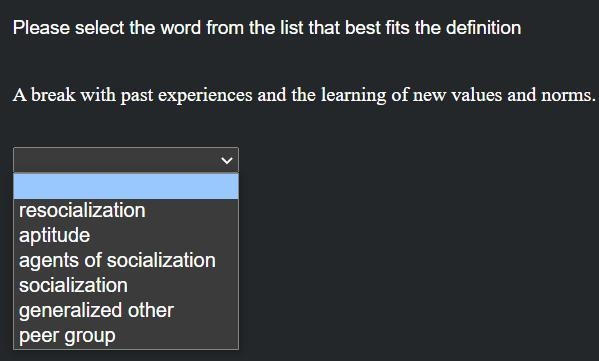Click the word "norms" in the definition

[566, 95]
